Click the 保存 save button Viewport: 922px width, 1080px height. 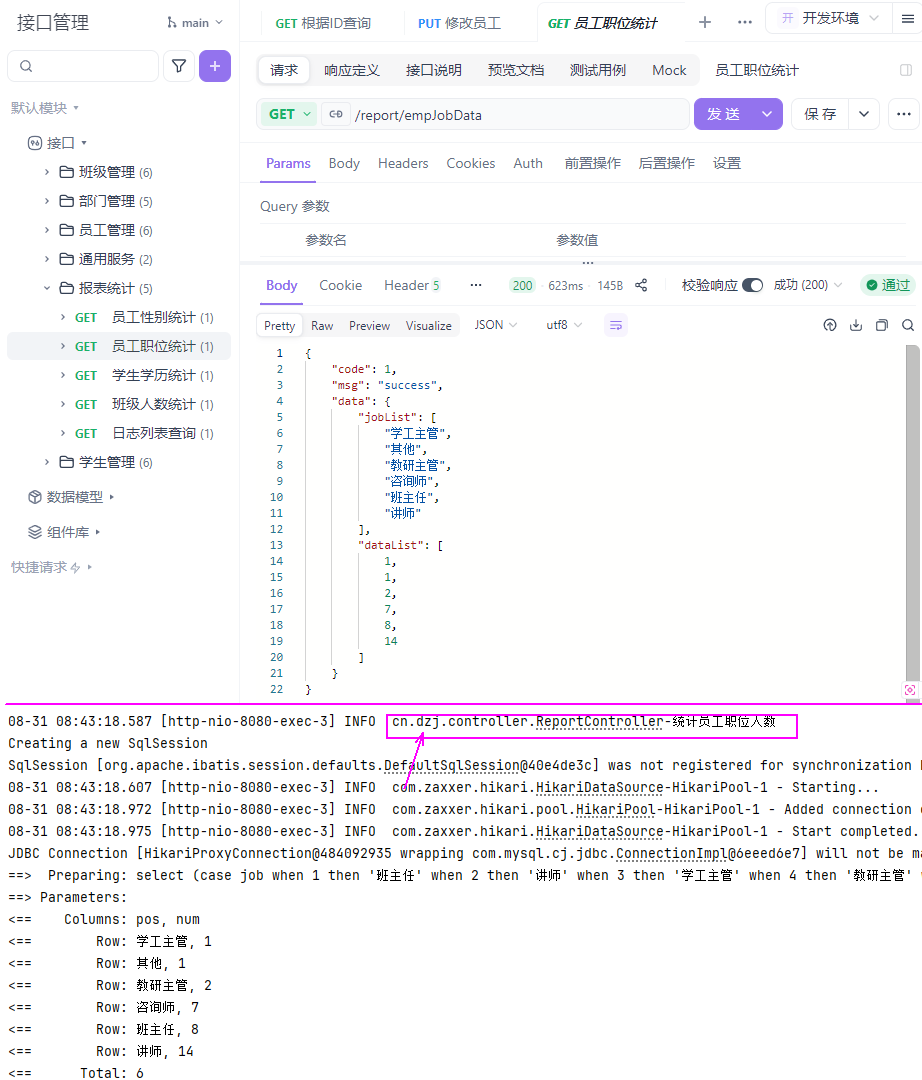820,114
